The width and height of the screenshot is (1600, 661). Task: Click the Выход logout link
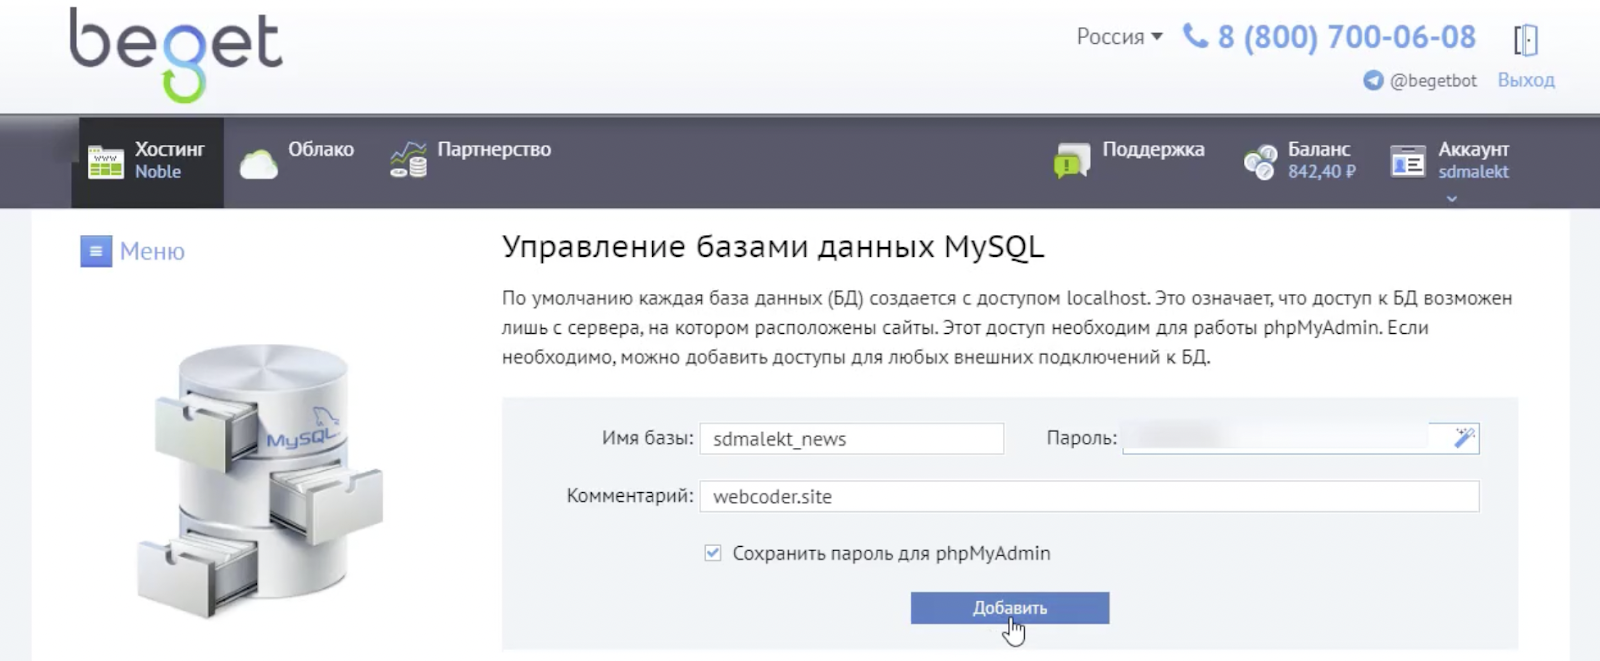pos(1526,80)
